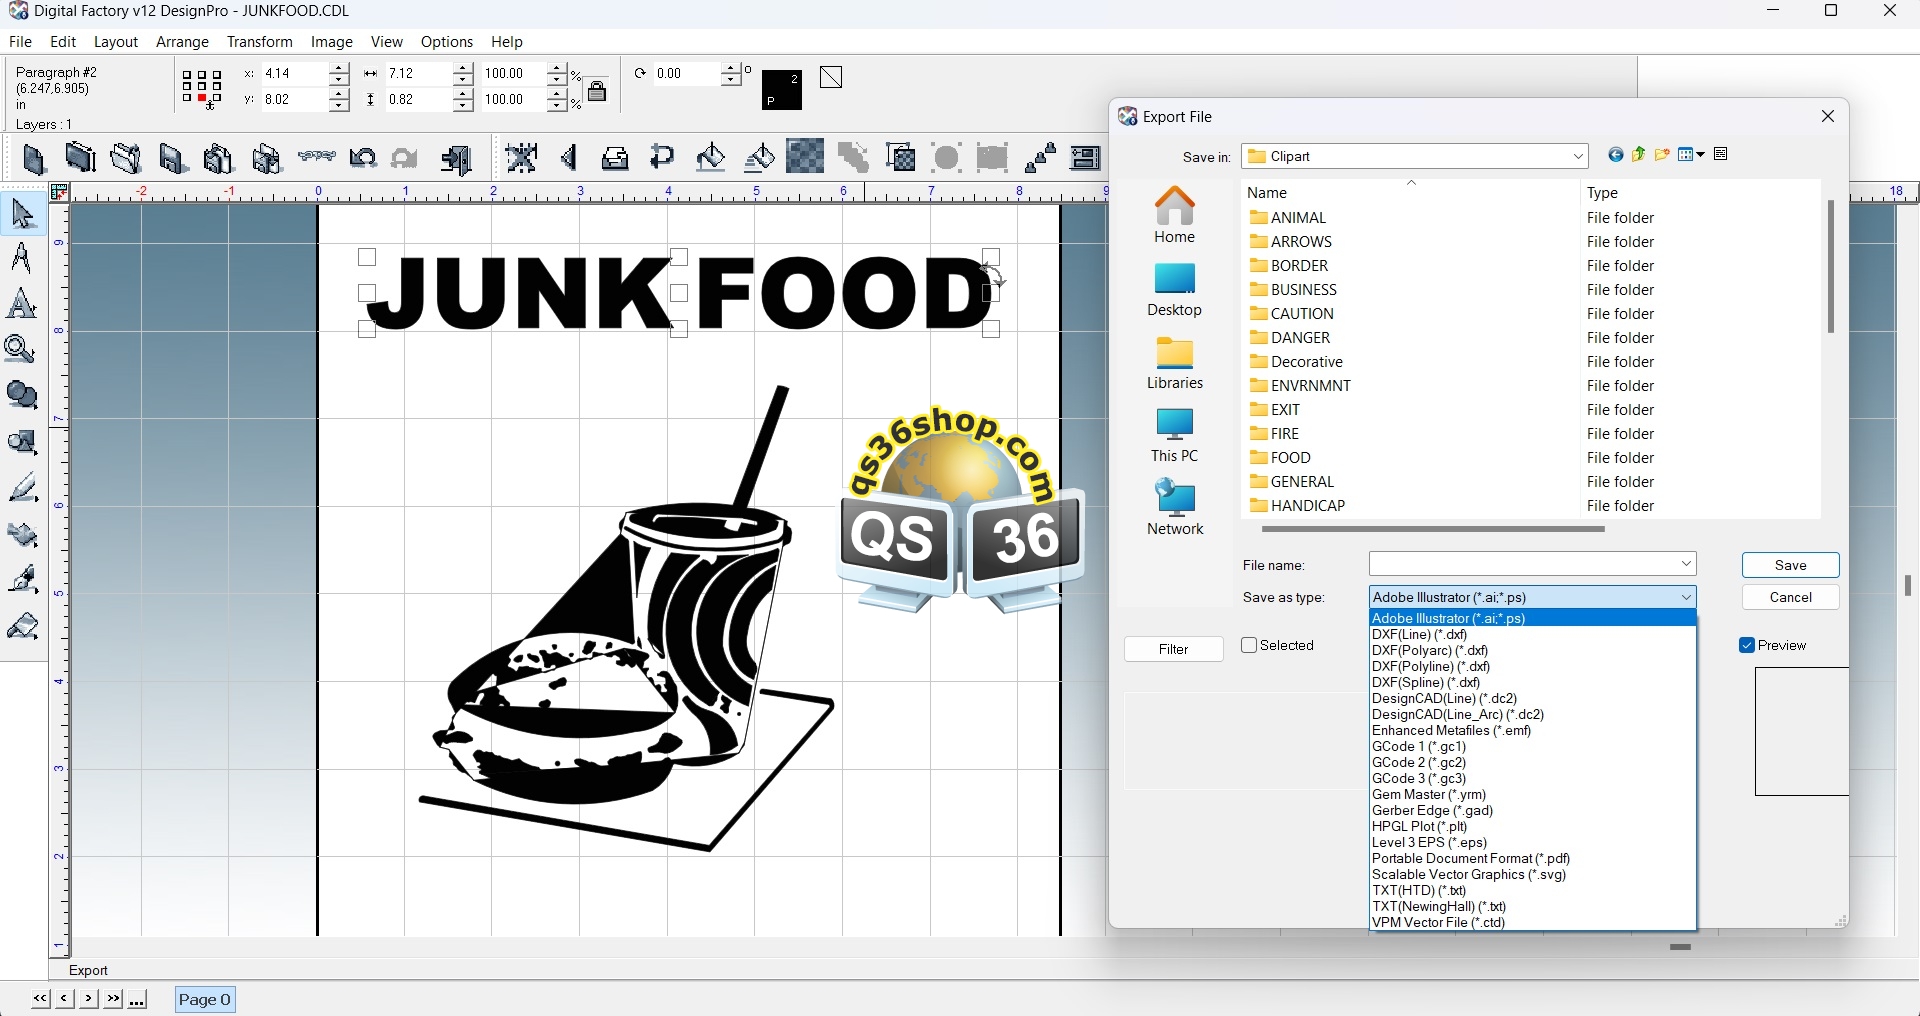Open the Arrange menu

point(182,42)
